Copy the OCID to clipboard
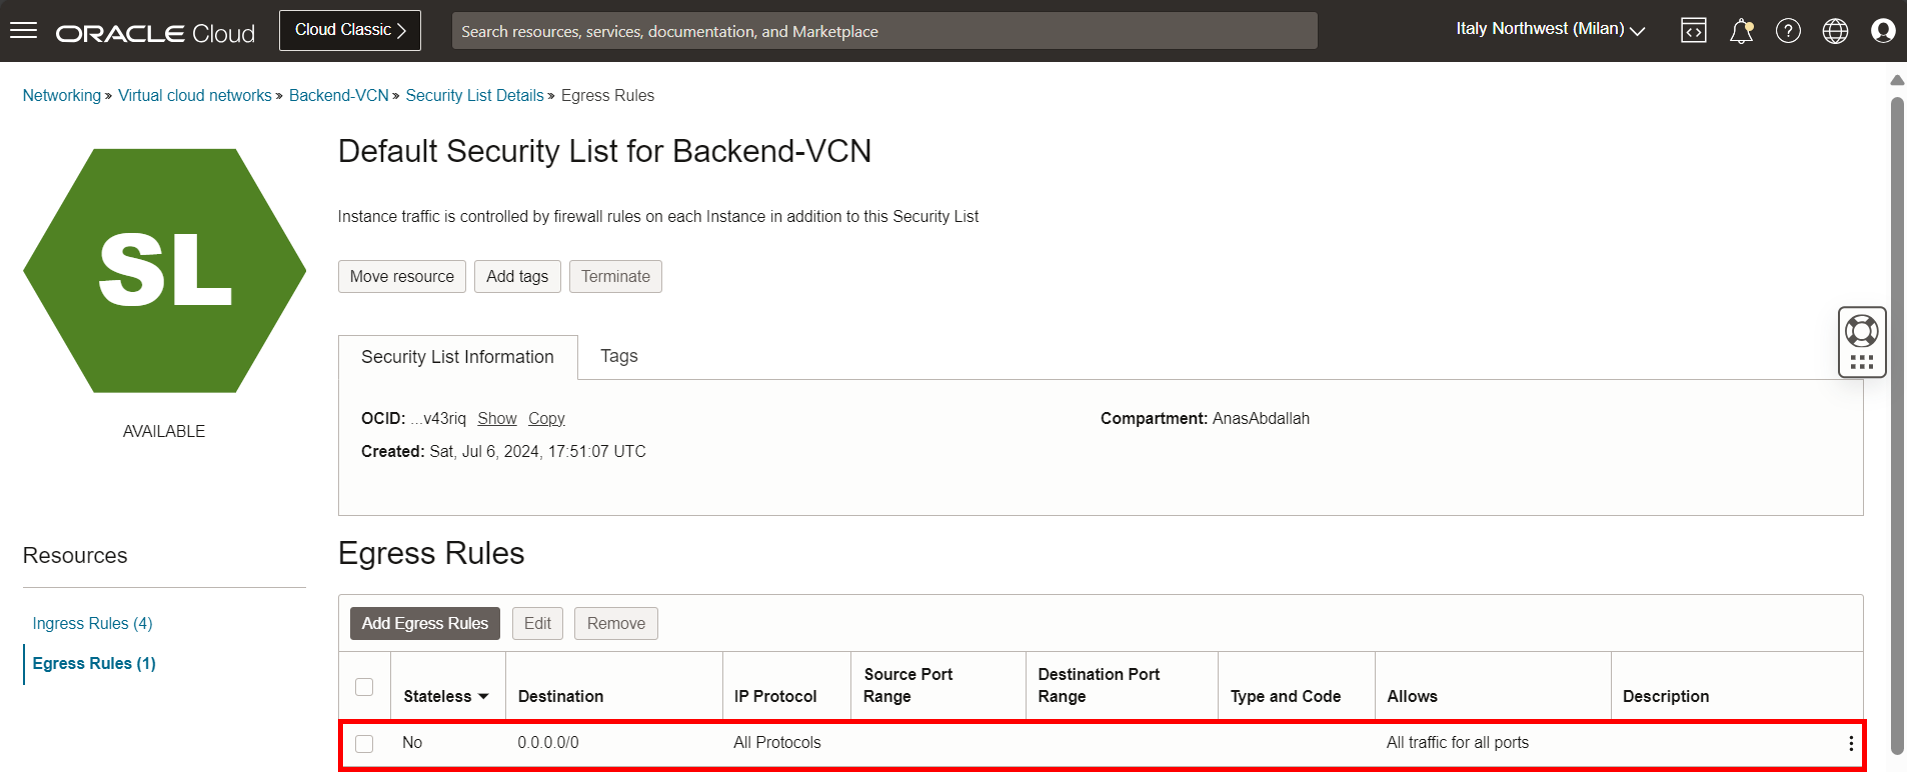The height and width of the screenshot is (772, 1907). (546, 418)
